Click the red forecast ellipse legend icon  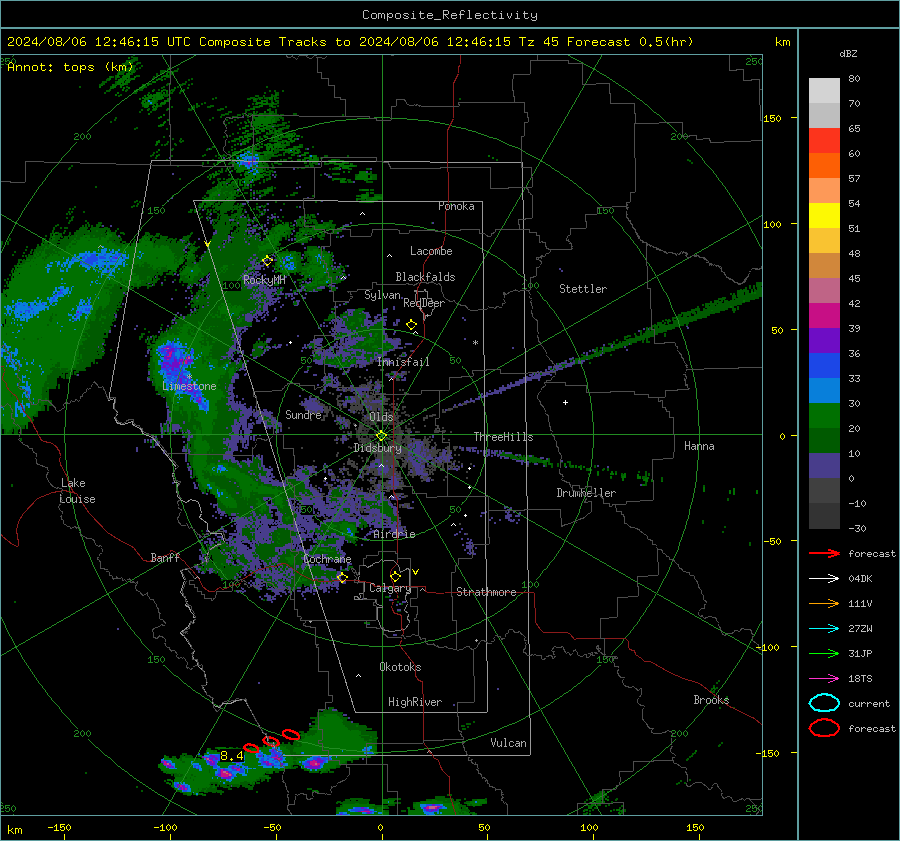pos(824,728)
